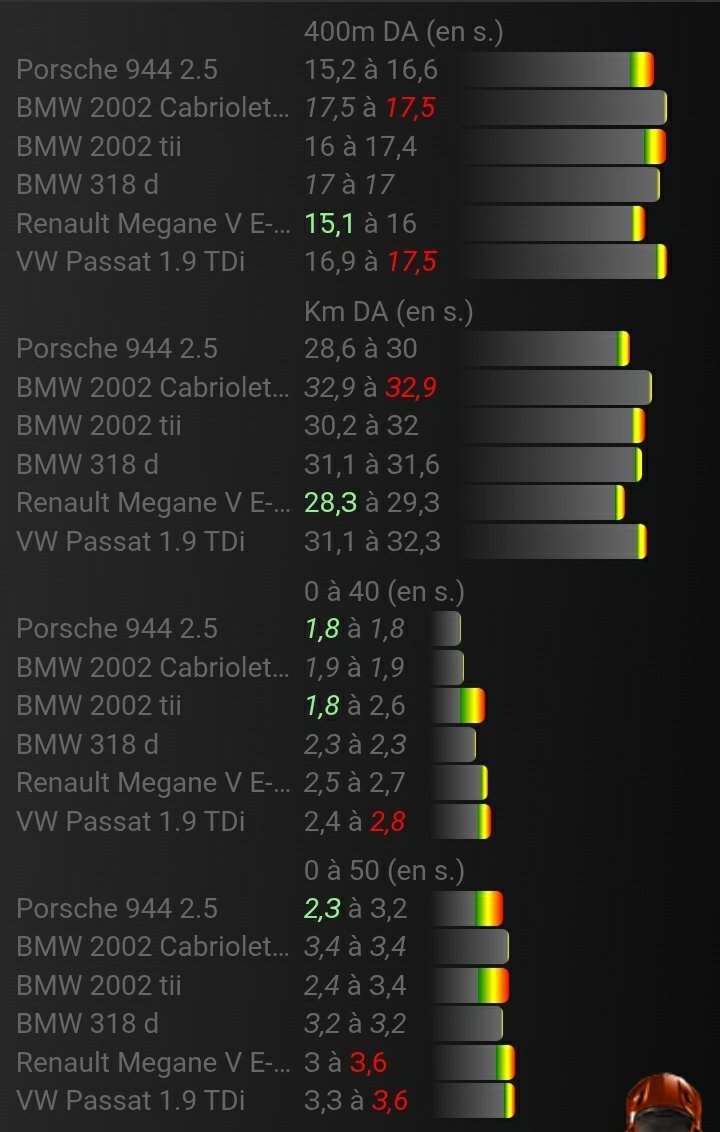Select the 'Km DA (en s.)' header
Screen dimensions: 720x1132
(x=389, y=312)
